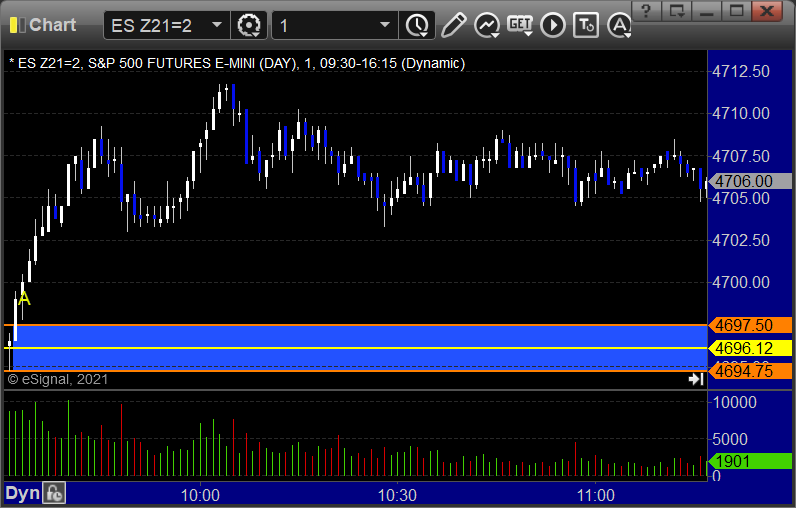Image resolution: width=796 pixels, height=508 pixels.
Task: Minimize the Chart window
Action: click(x=707, y=11)
